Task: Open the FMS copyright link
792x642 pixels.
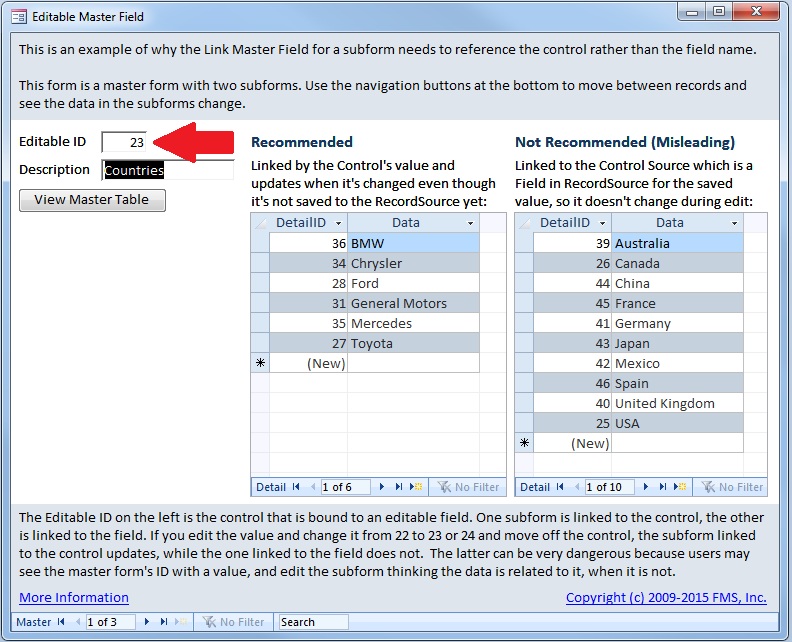Action: (x=666, y=598)
